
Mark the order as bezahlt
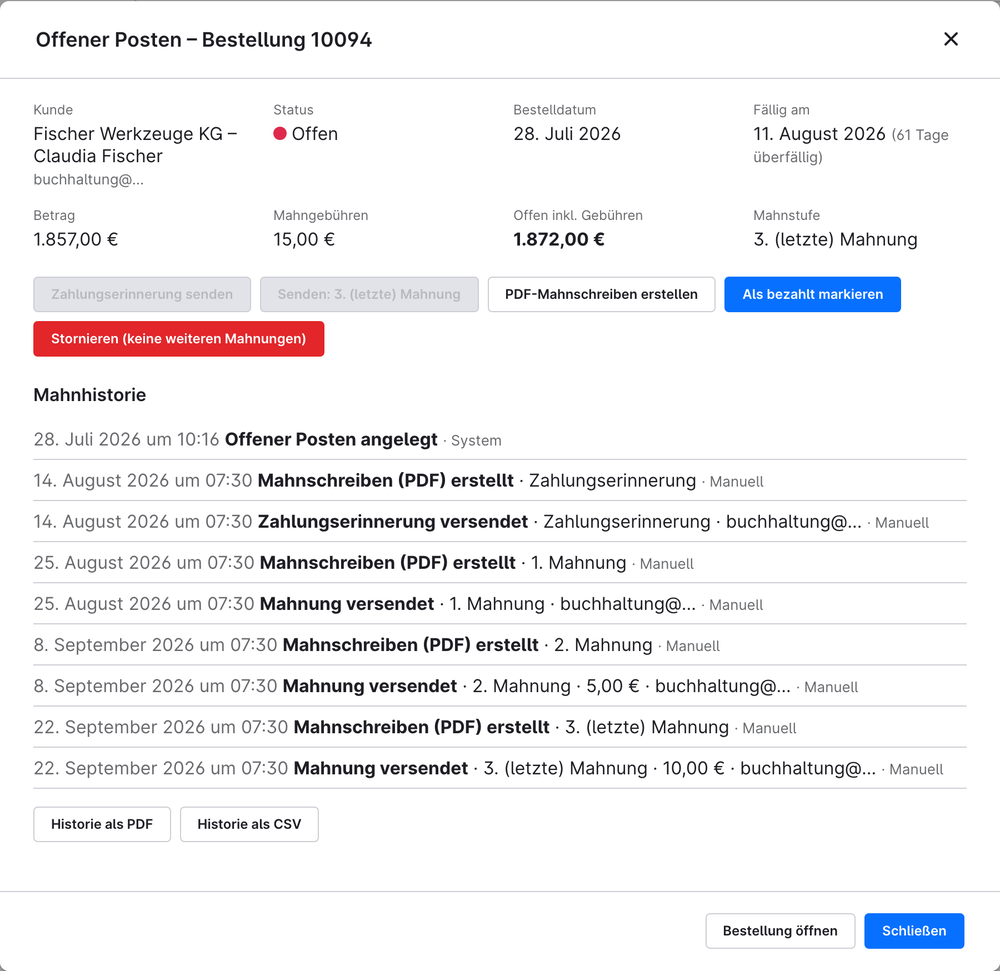[812, 295]
